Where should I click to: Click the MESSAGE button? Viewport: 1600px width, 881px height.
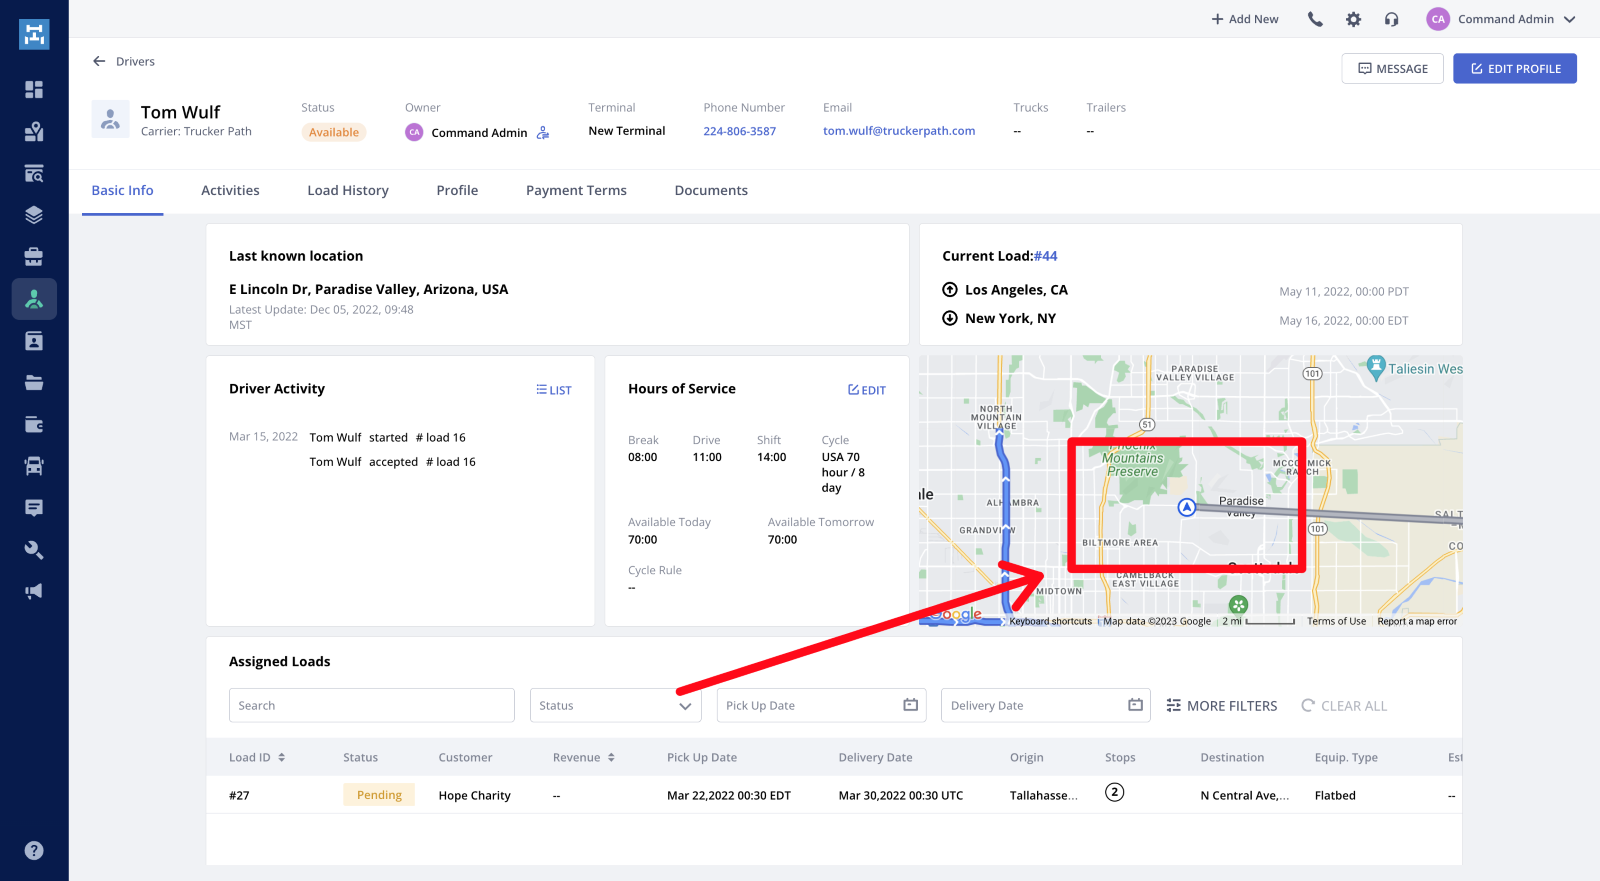[x=1392, y=68]
